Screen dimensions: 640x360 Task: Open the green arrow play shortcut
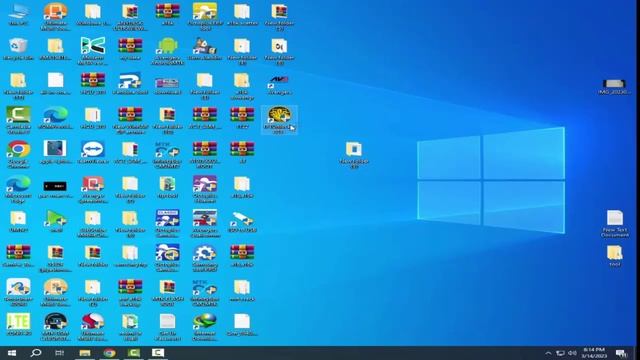click(56, 222)
